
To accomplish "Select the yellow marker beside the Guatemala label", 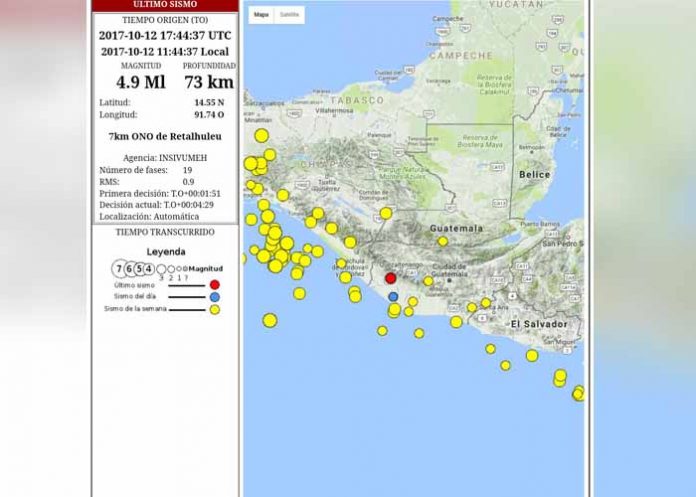I will pos(443,241).
